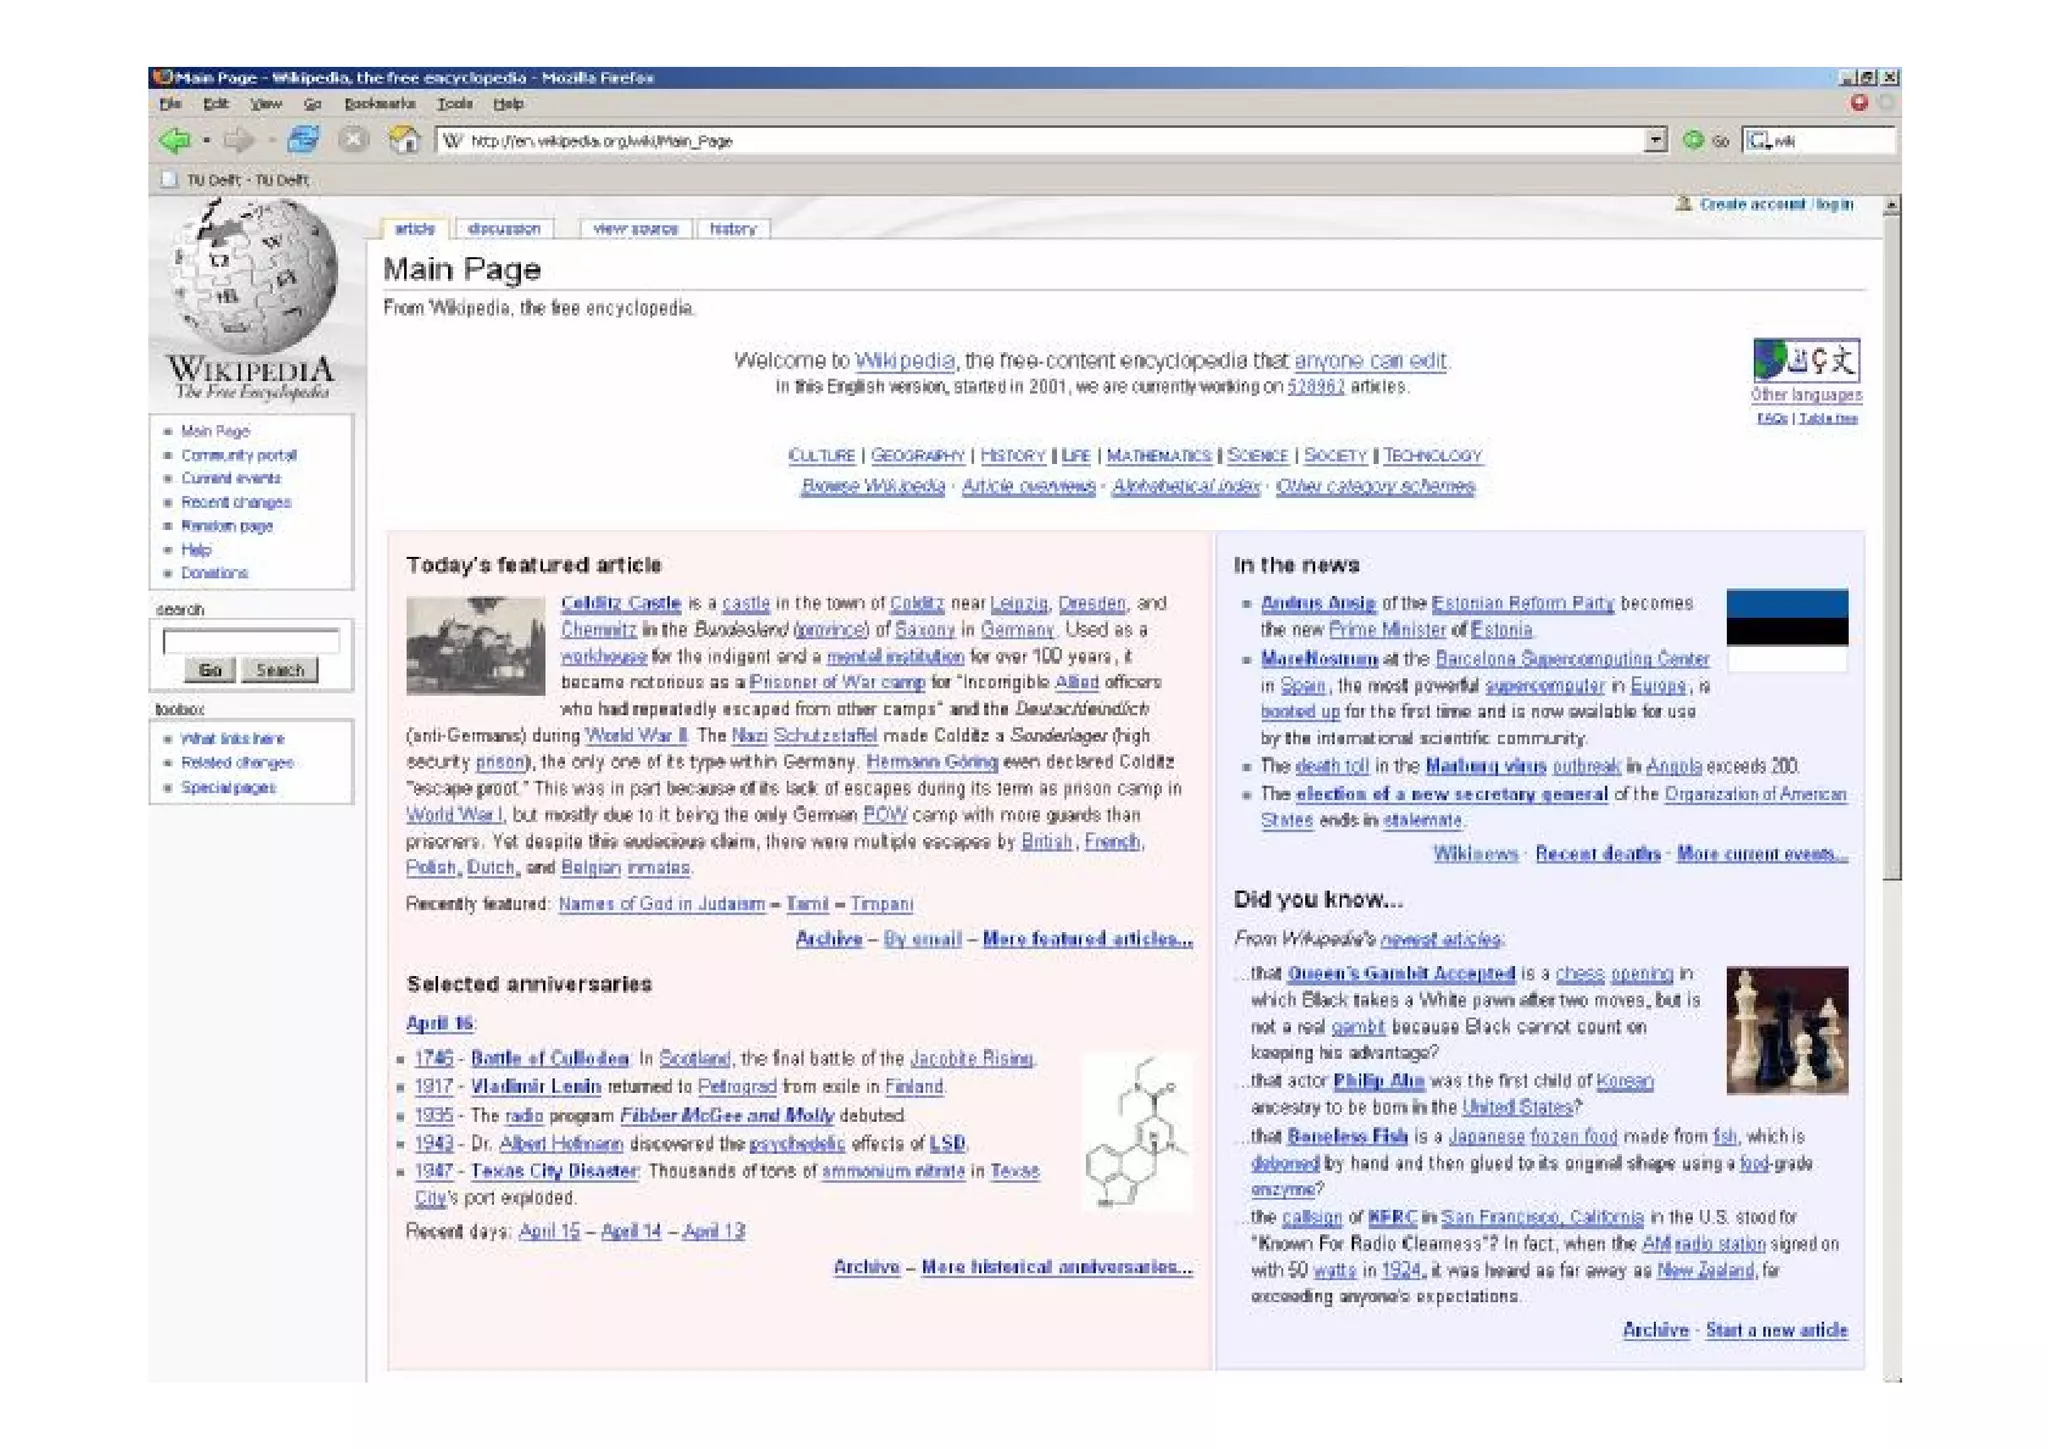Click the green Back arrow button

175,140
